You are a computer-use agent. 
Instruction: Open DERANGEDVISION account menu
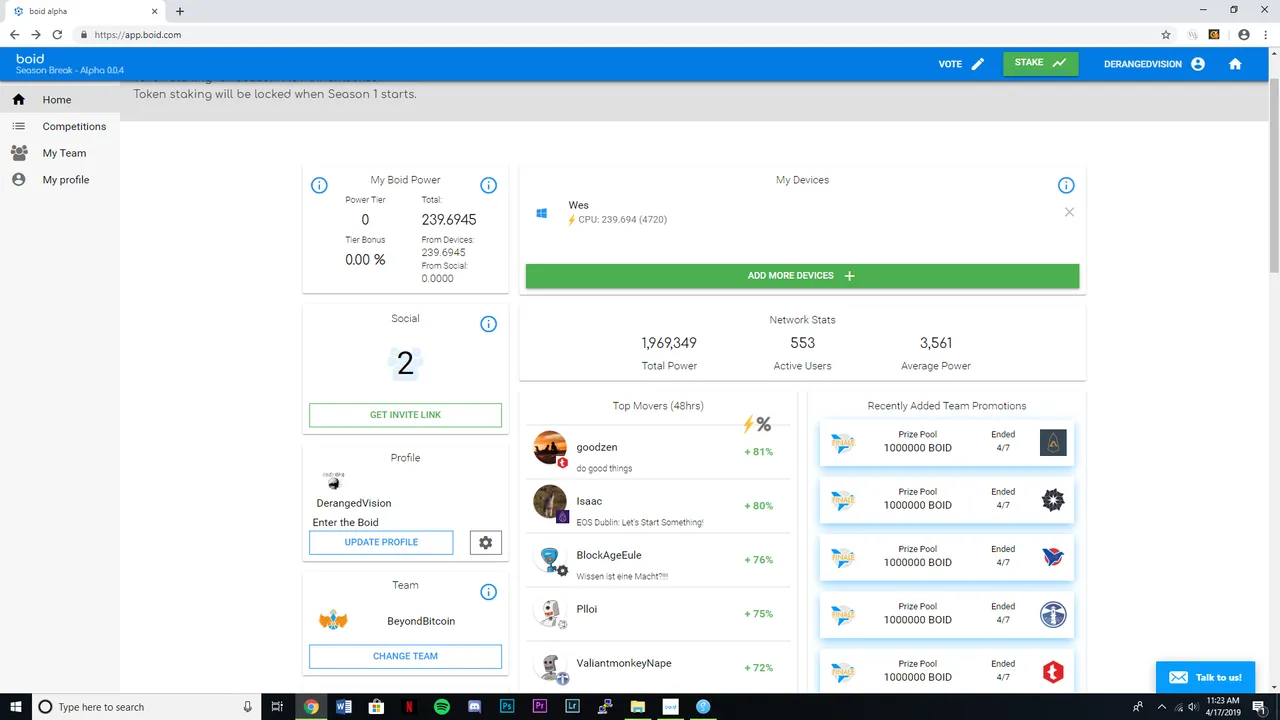(1154, 64)
